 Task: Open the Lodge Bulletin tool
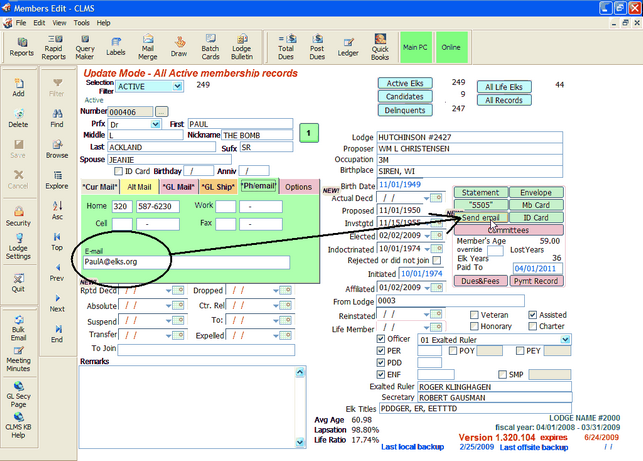tap(242, 46)
